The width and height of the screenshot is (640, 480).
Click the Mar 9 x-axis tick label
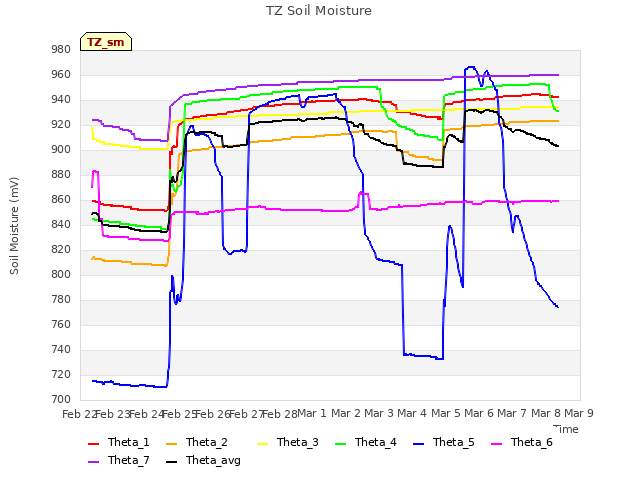[x=579, y=414]
